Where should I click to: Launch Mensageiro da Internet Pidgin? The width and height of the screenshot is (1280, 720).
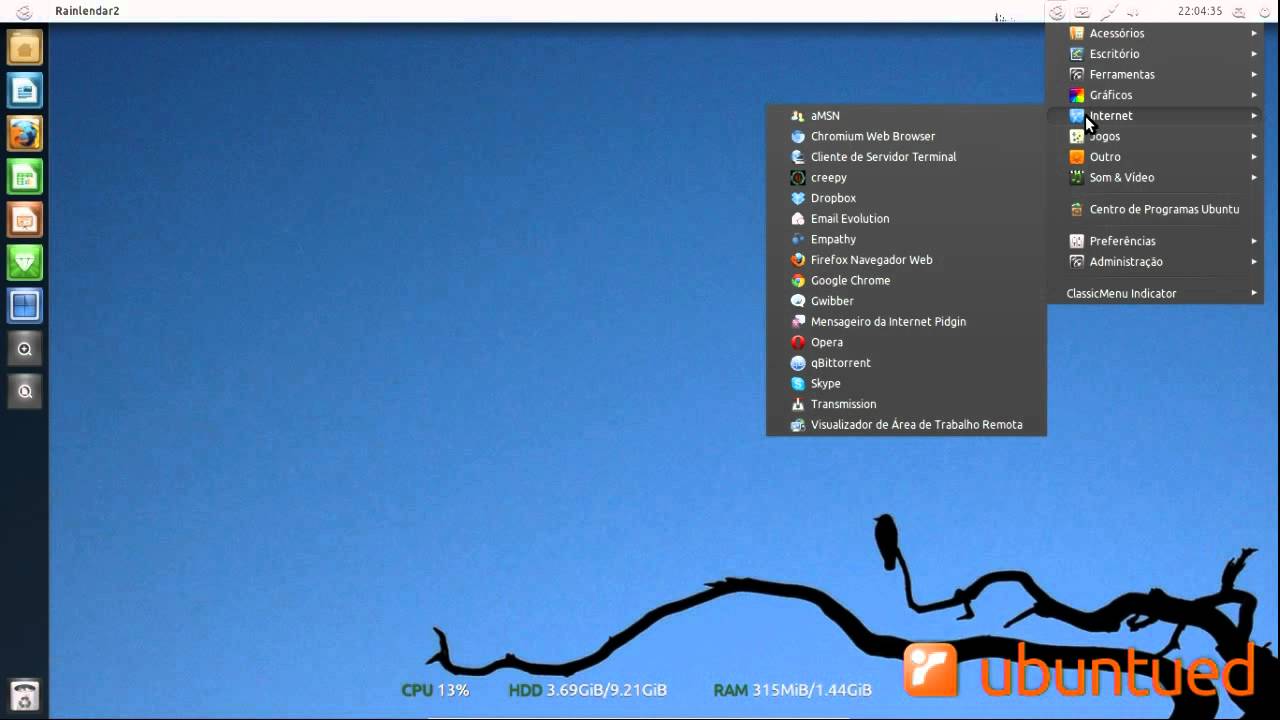(906, 321)
